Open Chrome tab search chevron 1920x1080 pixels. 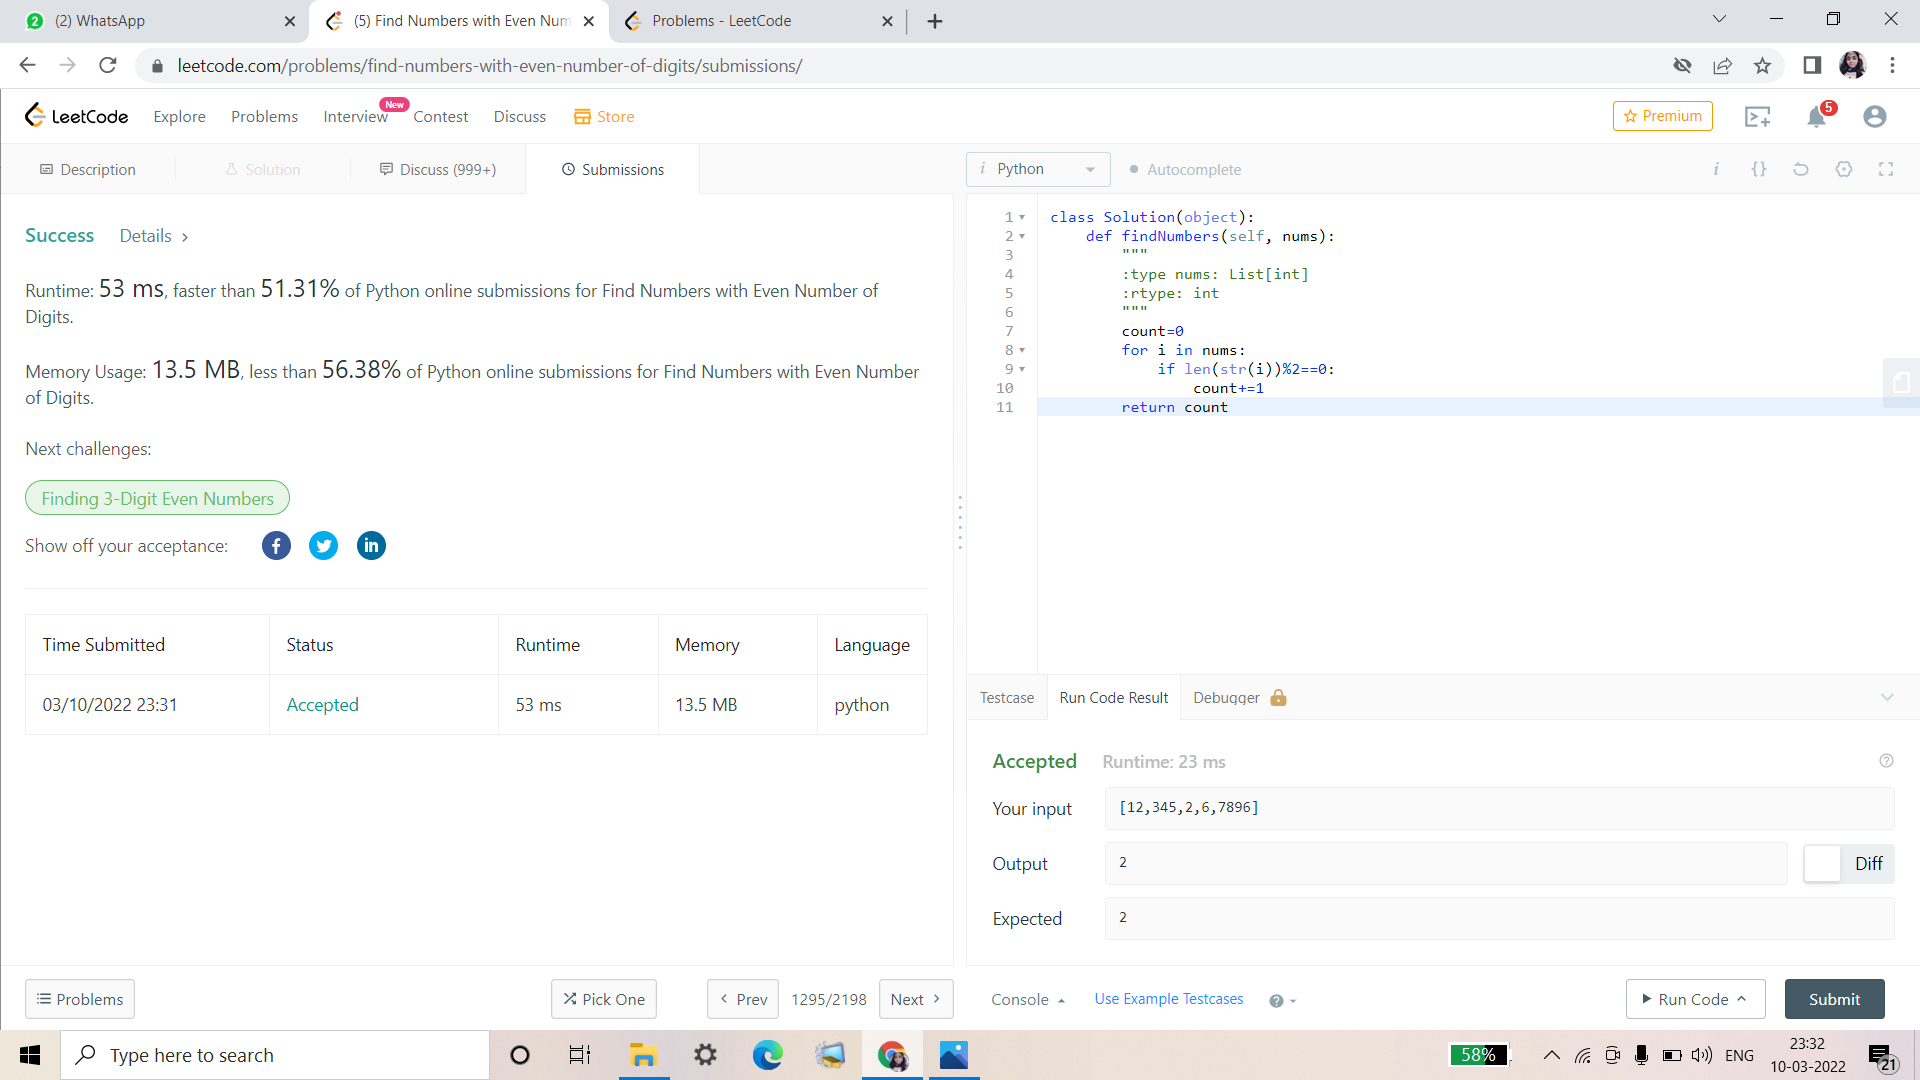(x=1719, y=19)
